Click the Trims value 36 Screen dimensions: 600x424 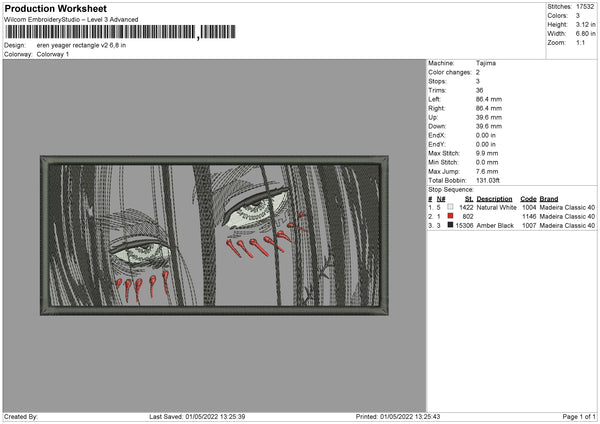(x=479, y=90)
